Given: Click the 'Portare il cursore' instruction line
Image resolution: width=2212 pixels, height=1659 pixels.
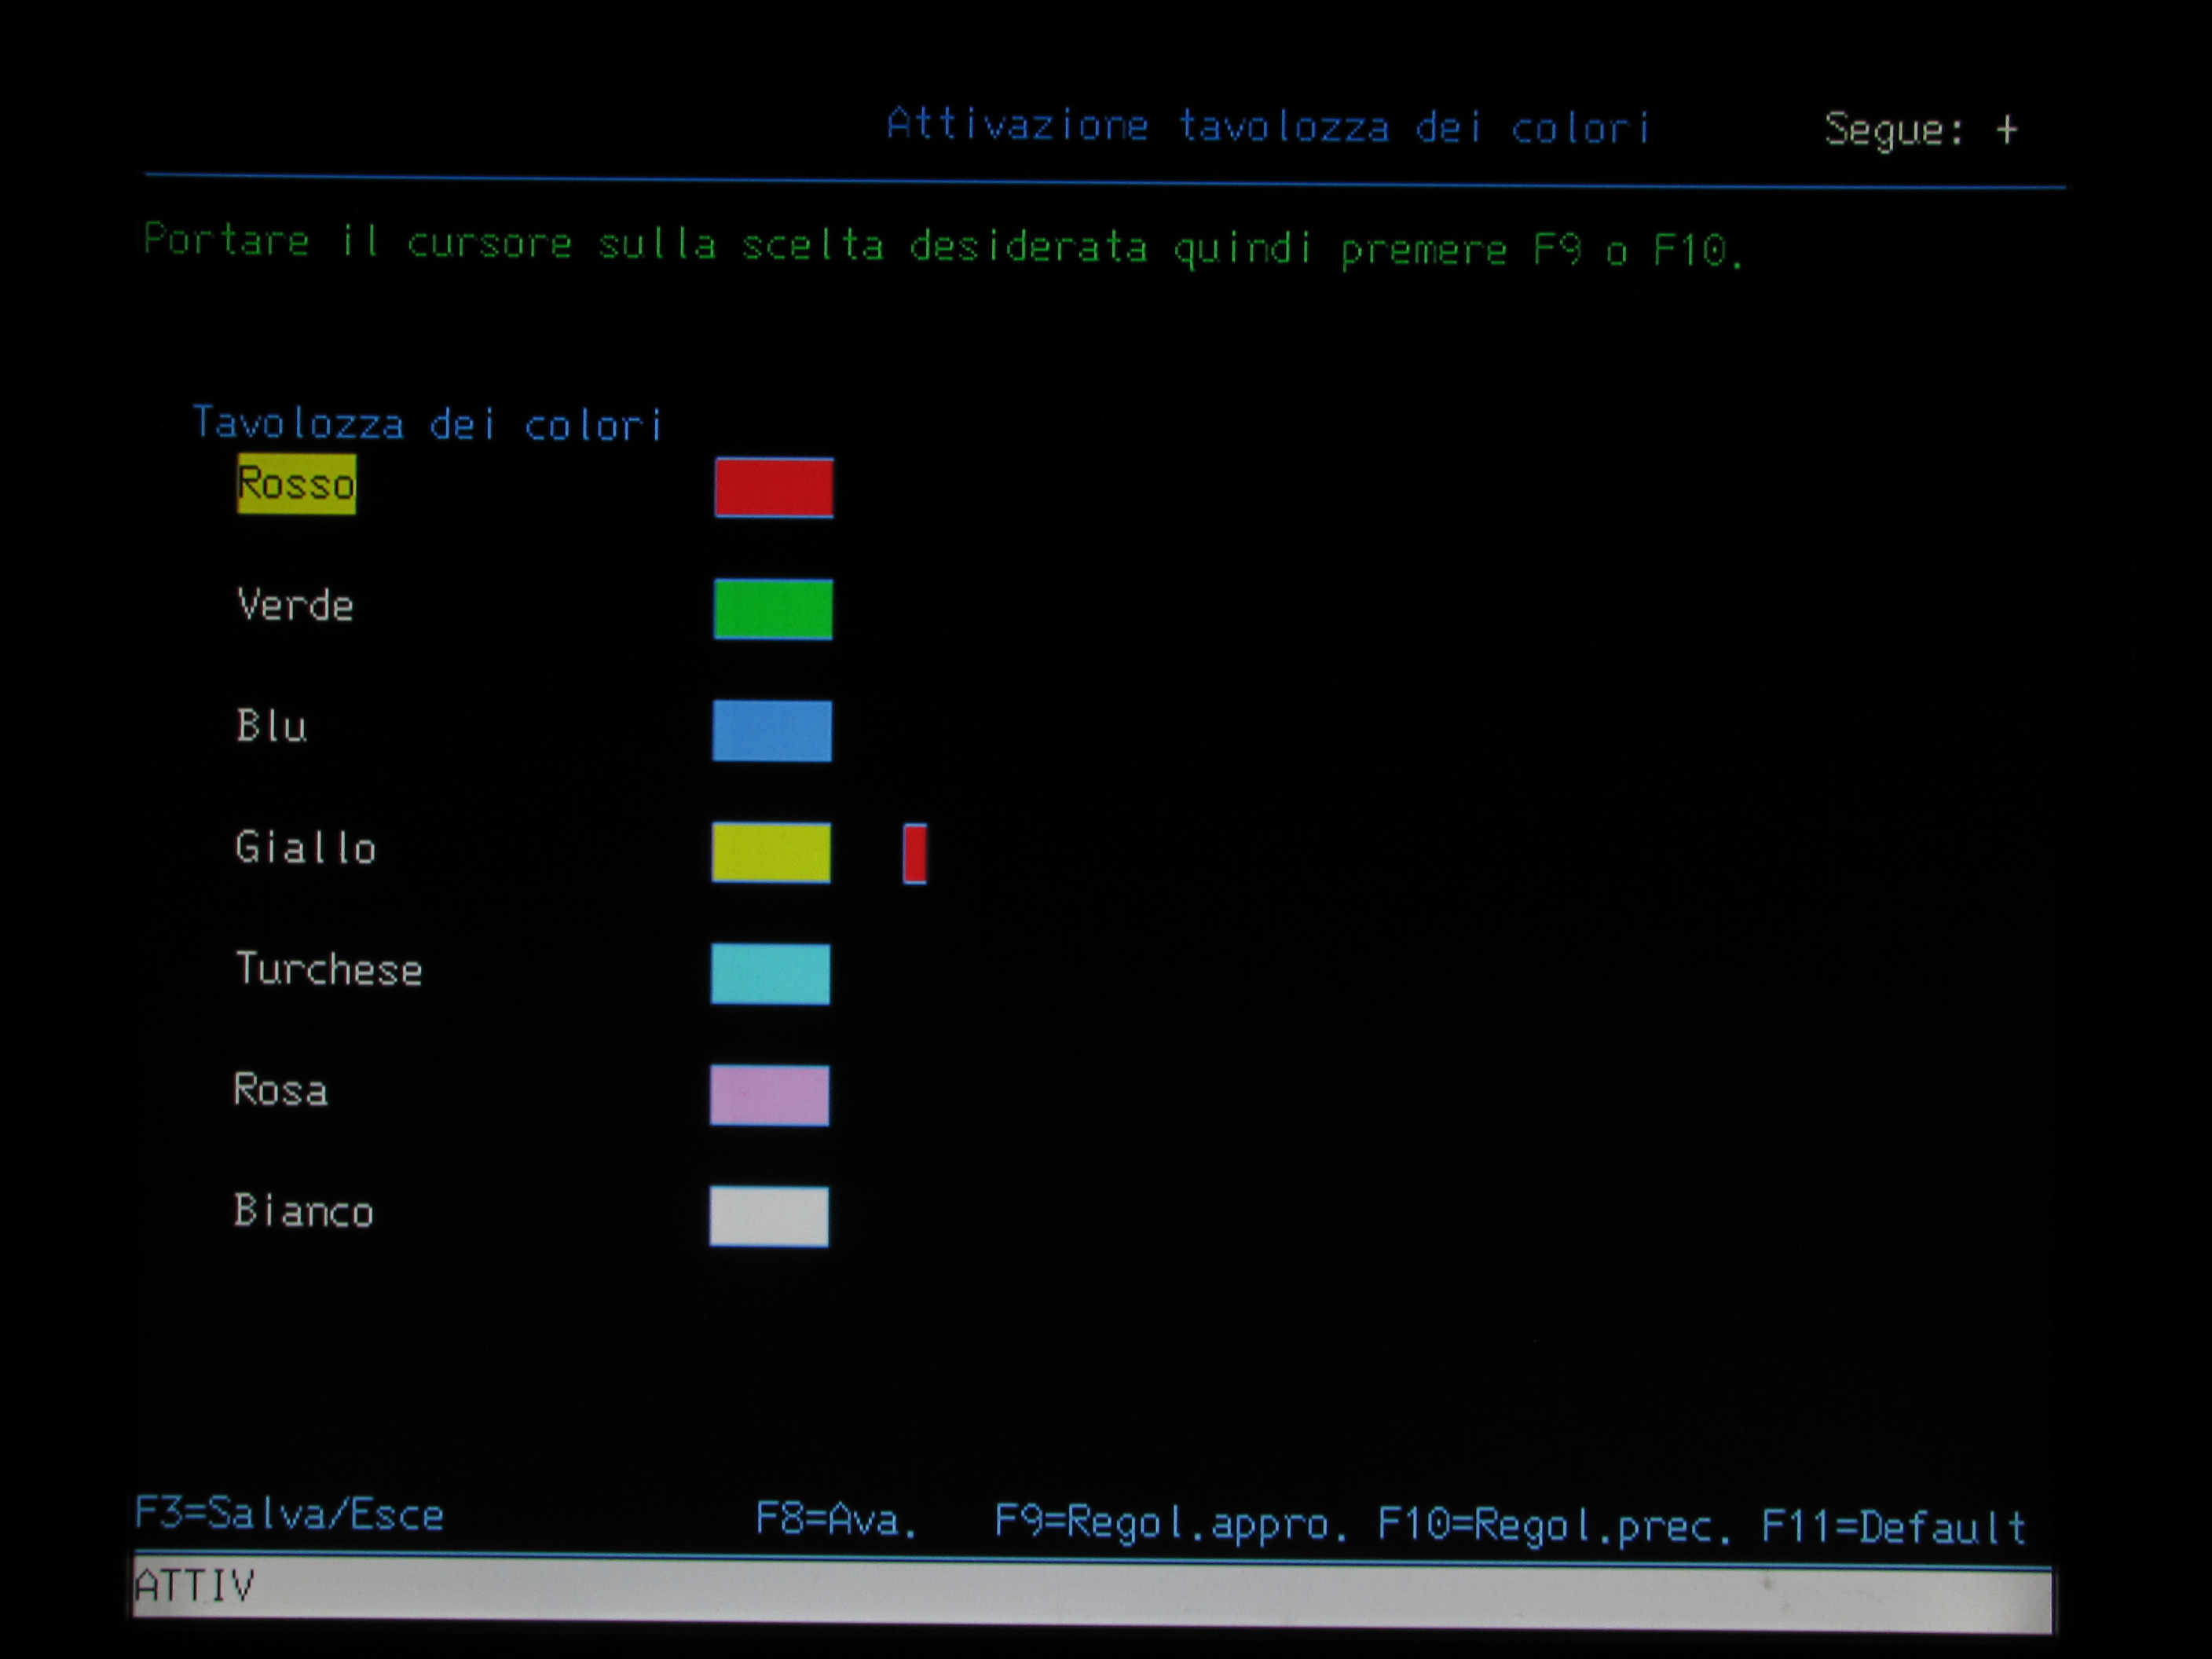Looking at the screenshot, I should point(943,246).
